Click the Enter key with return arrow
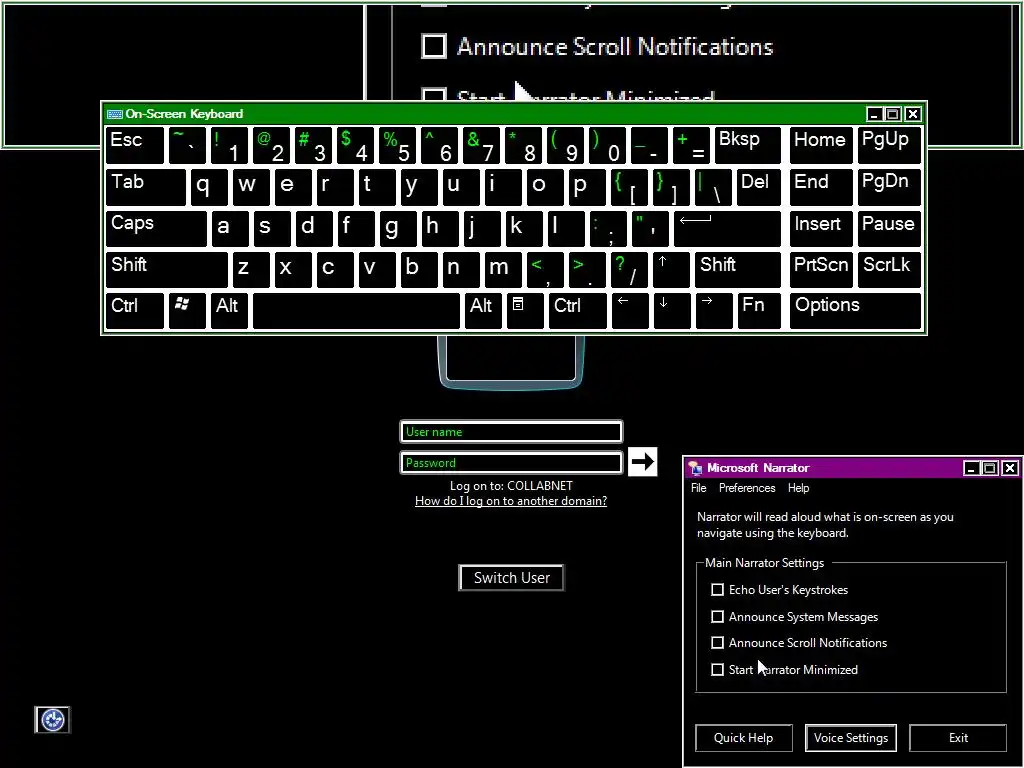Image resolution: width=1024 pixels, height=768 pixels. click(x=727, y=228)
